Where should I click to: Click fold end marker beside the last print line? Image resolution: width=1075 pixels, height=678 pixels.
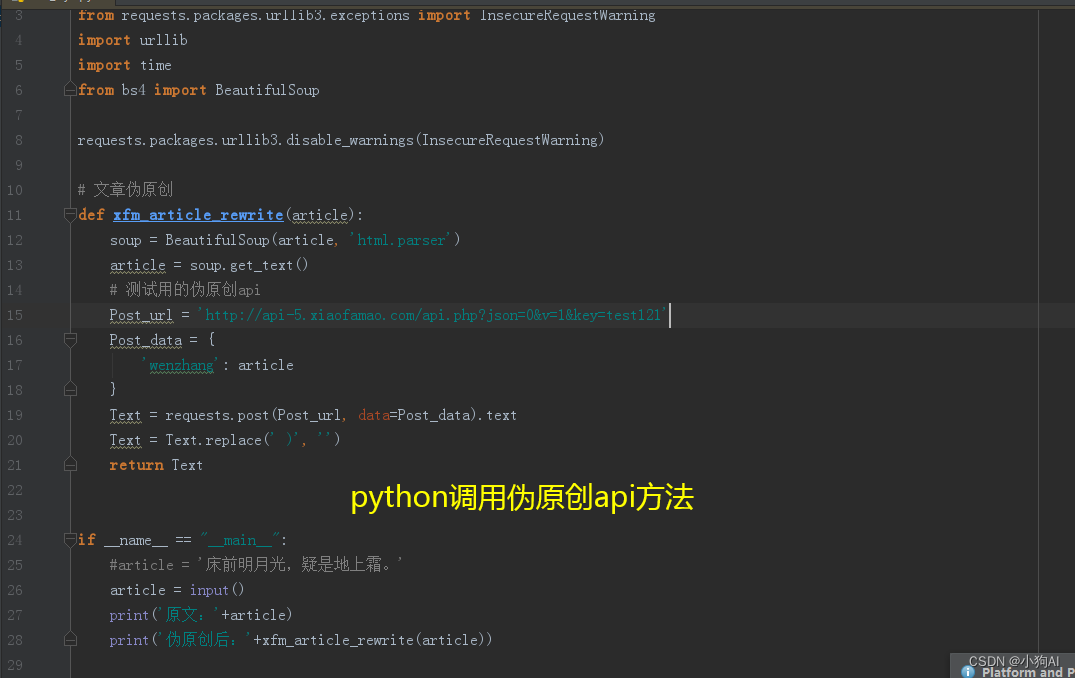[x=70, y=640]
